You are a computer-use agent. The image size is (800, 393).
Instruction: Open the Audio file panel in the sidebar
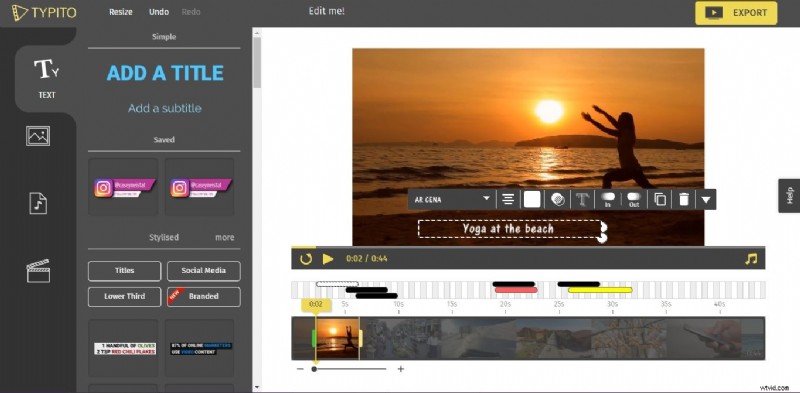(x=38, y=203)
